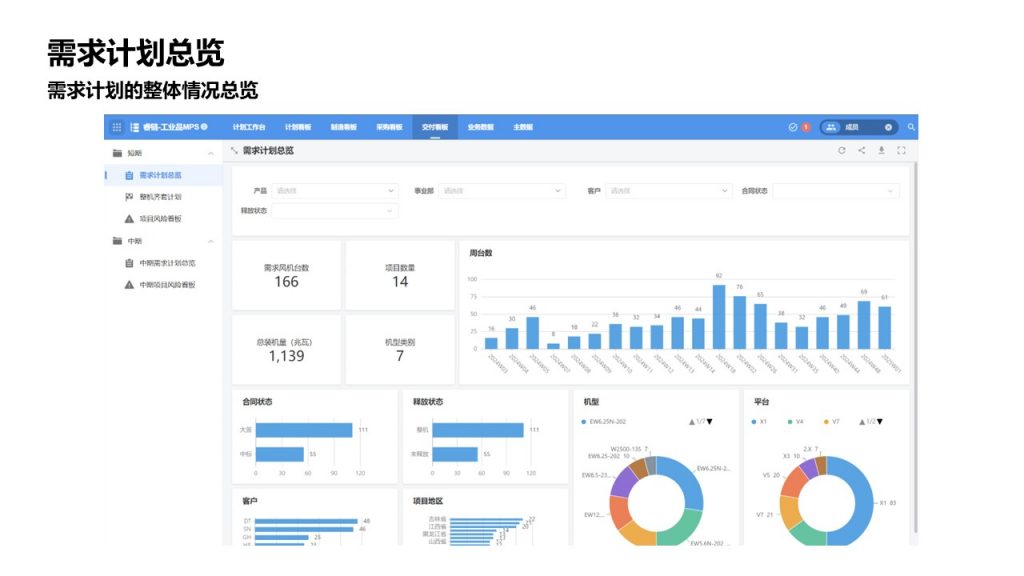Open the 产品 filter dropdown
The width and height of the screenshot is (1024, 576).
pos(334,191)
